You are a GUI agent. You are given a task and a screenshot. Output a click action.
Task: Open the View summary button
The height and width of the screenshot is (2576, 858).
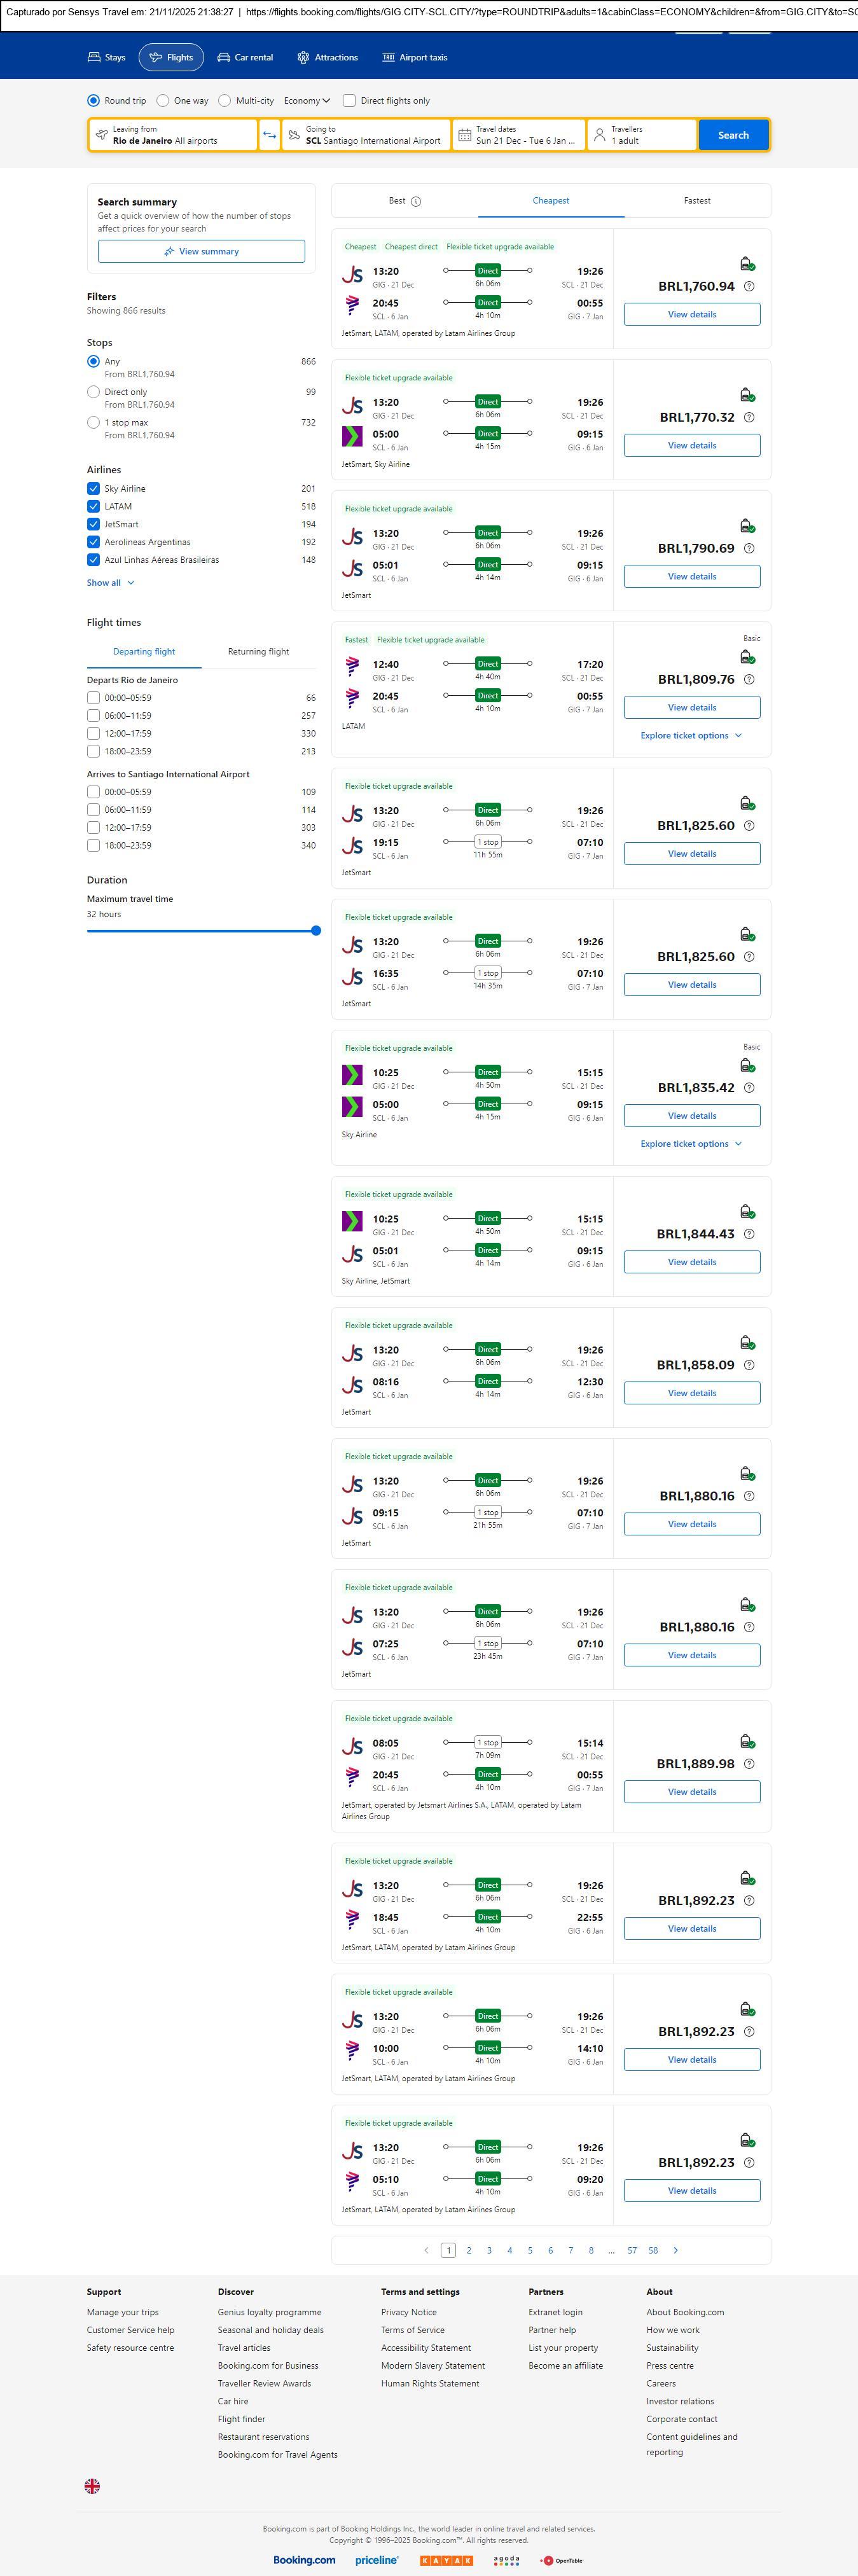tap(201, 252)
